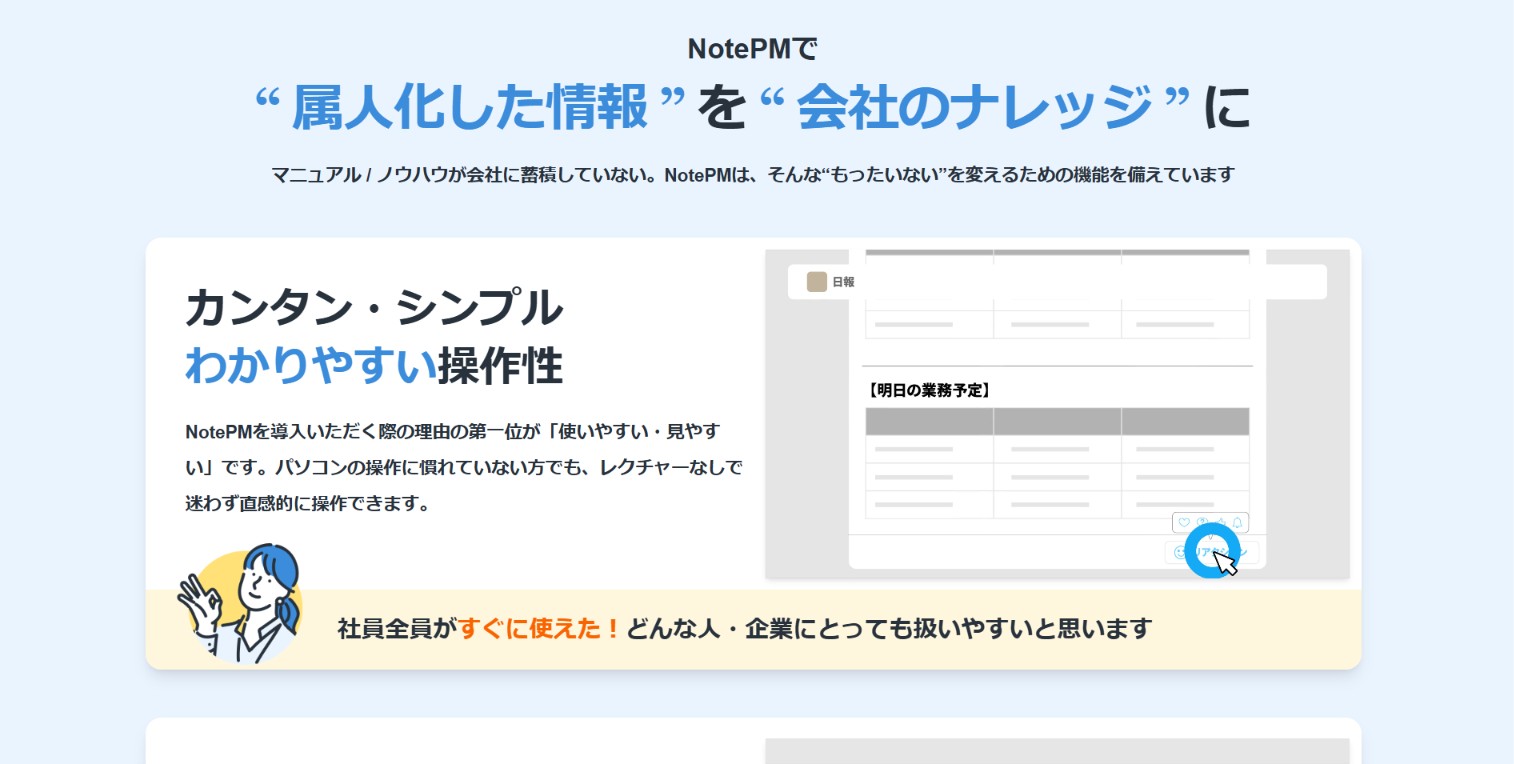Click the orange "すぐに使えた！" text
This screenshot has height=764, width=1514.
[540, 629]
